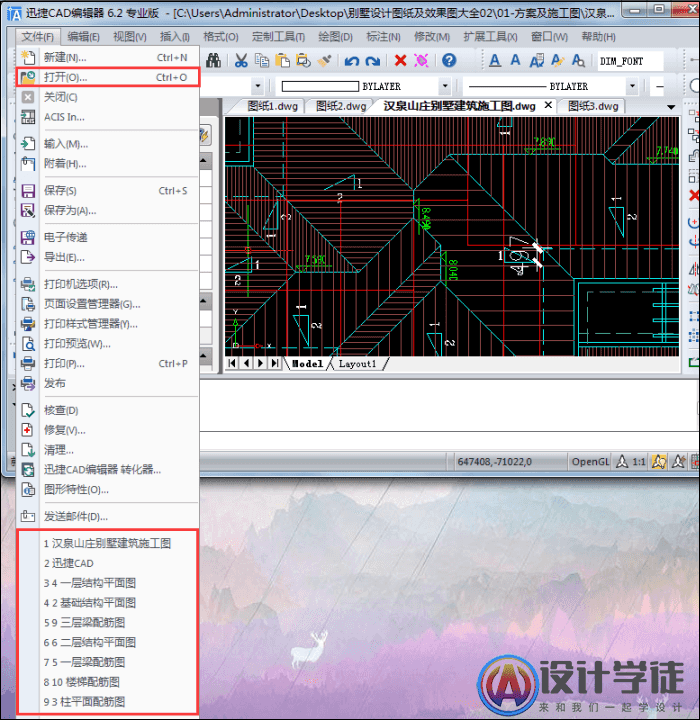Open the 标注(N) menu
The width and height of the screenshot is (700, 720).
(x=384, y=37)
